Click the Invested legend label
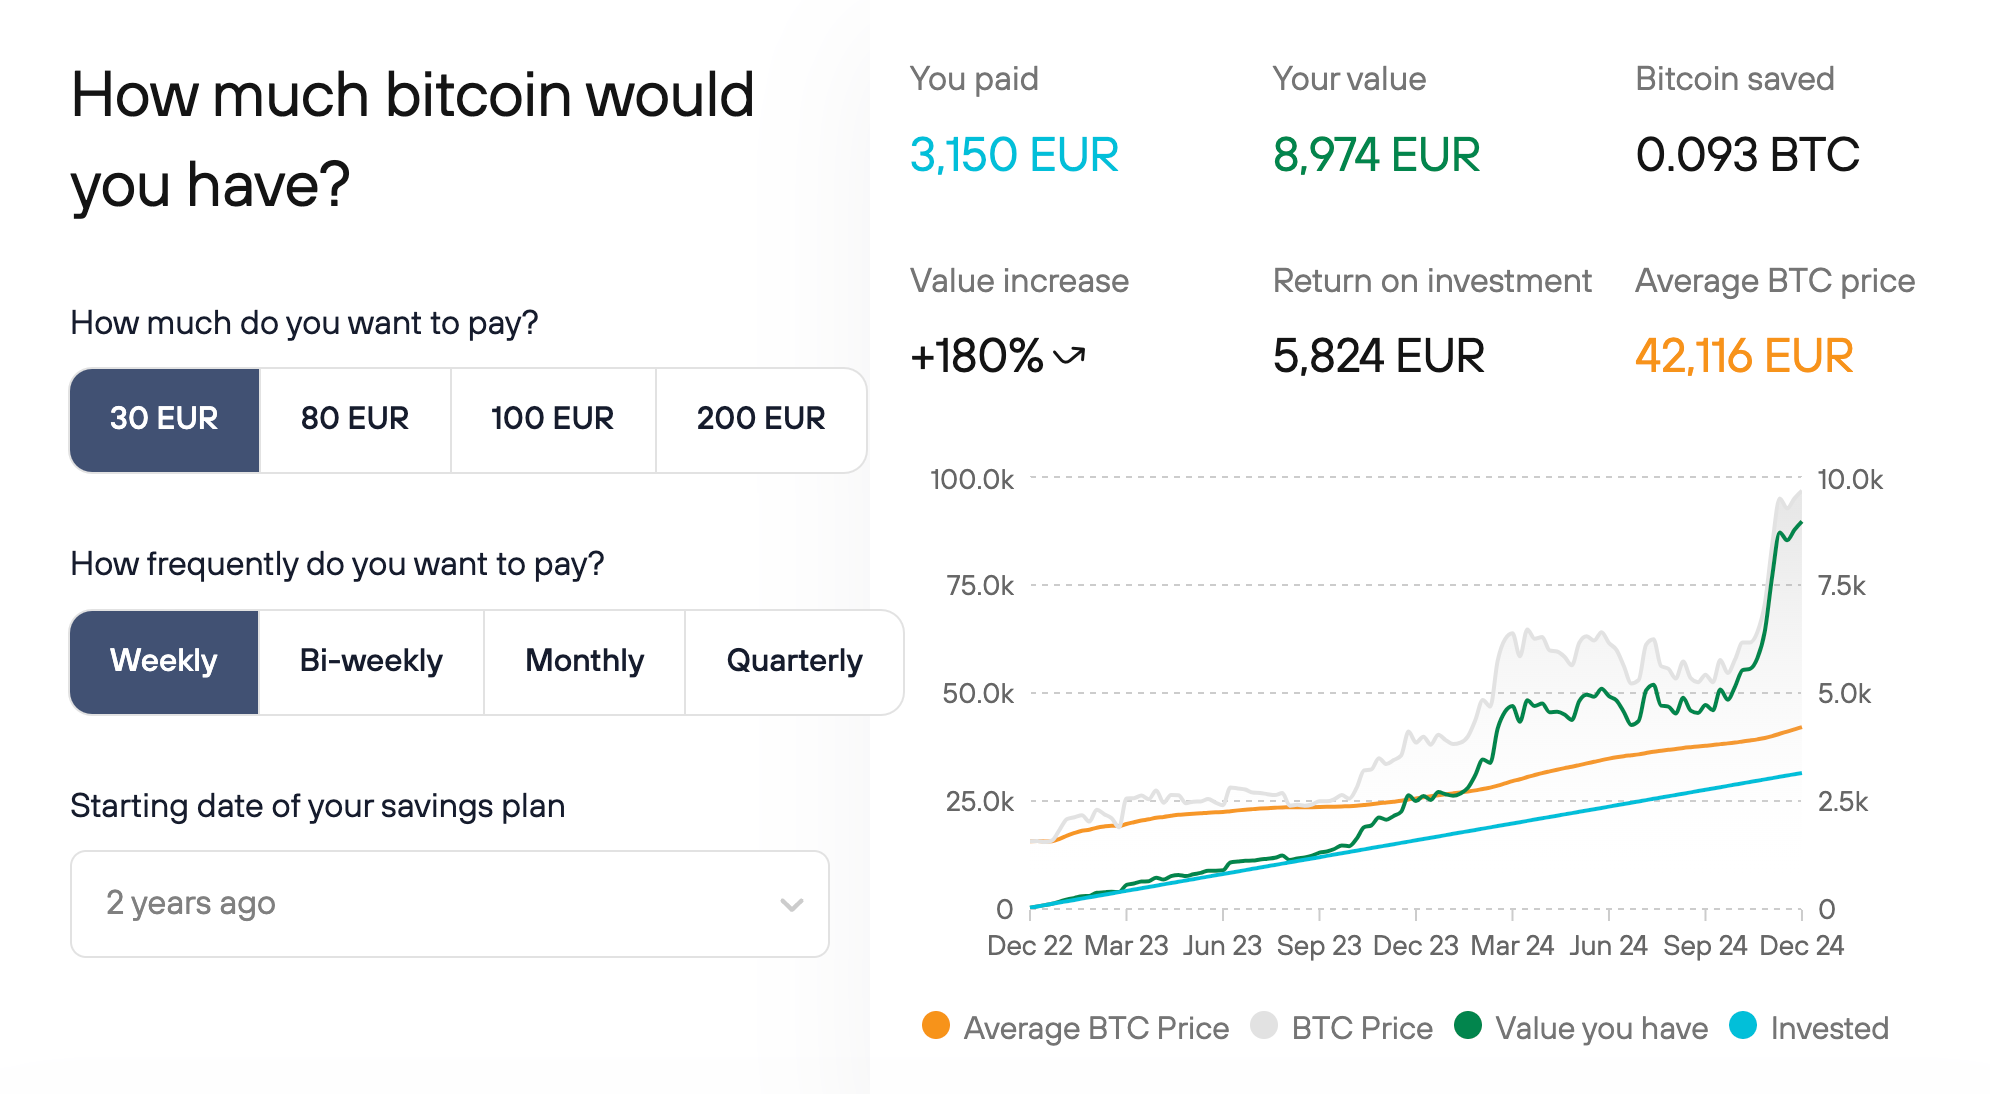Screen dimensions: 1990x1094 click(1829, 1028)
